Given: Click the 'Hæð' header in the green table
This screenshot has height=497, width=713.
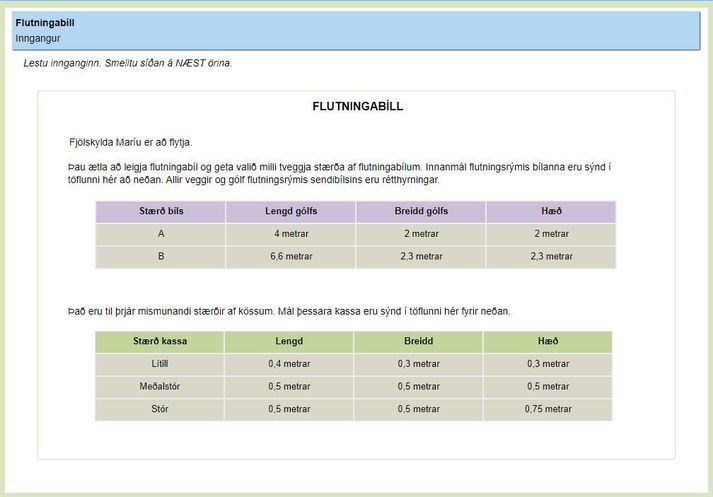Looking at the screenshot, I should (x=548, y=341).
